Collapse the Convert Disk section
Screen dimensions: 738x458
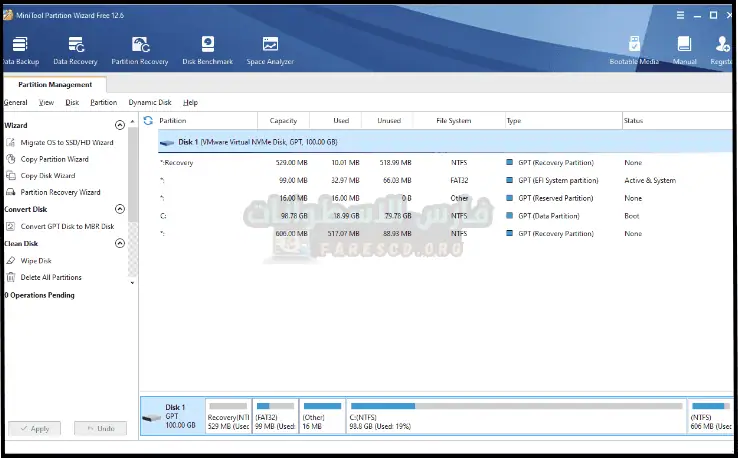click(x=120, y=209)
